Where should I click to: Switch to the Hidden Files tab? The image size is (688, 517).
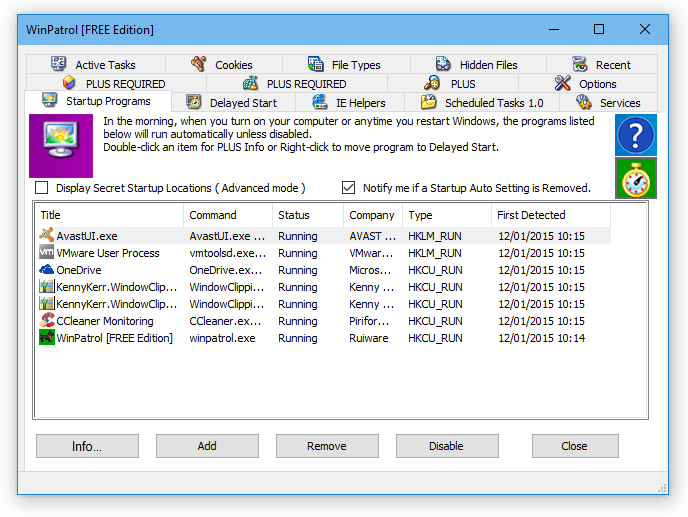point(478,65)
